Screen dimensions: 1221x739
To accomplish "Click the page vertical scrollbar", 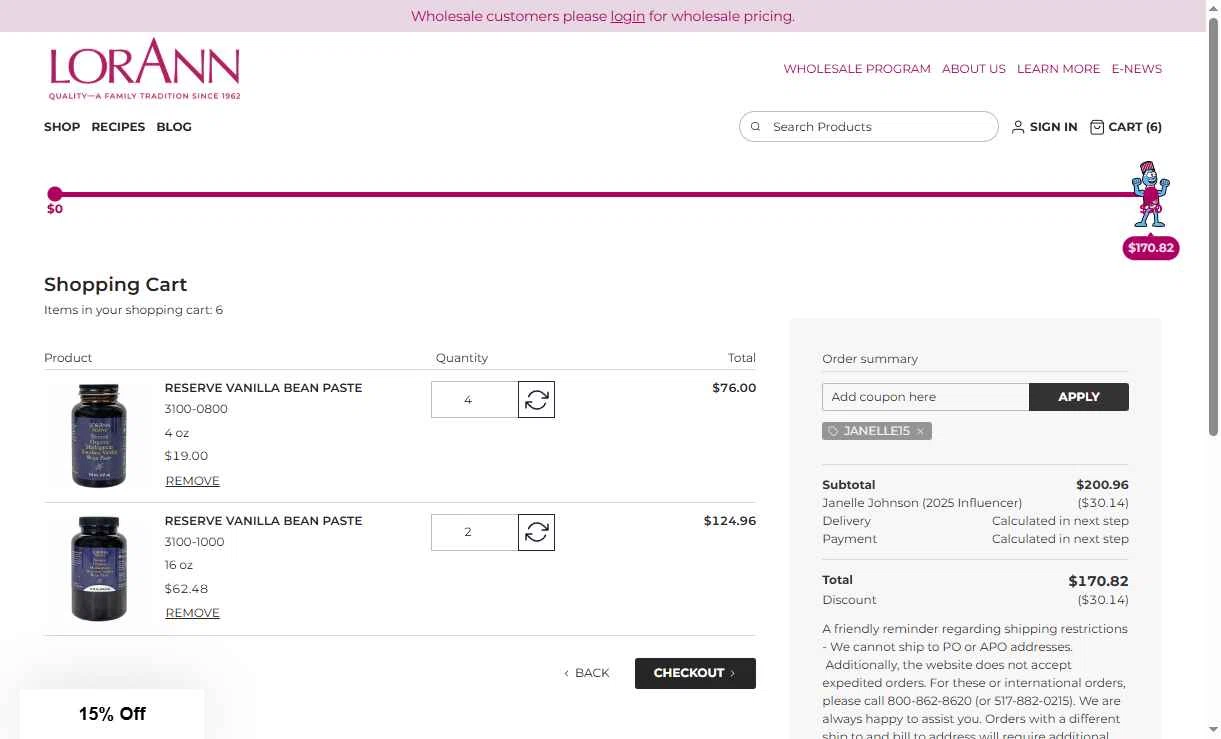I will (1214, 225).
